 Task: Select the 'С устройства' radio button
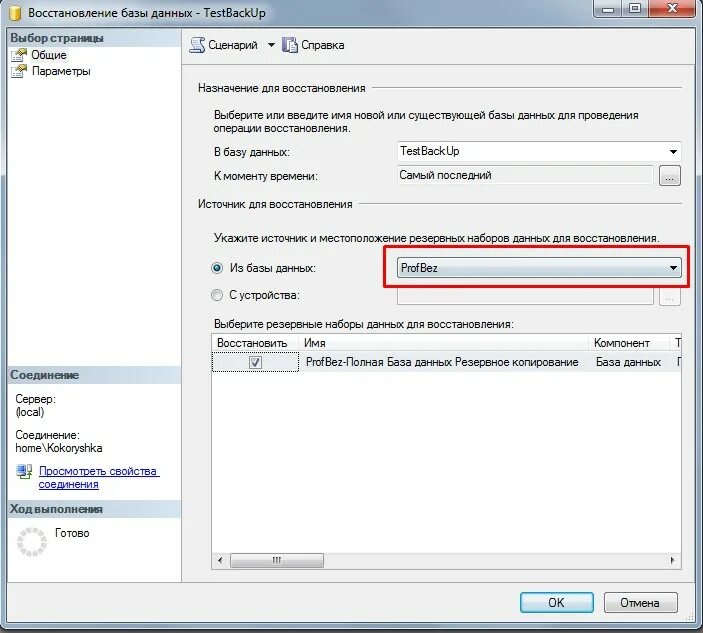click(217, 295)
